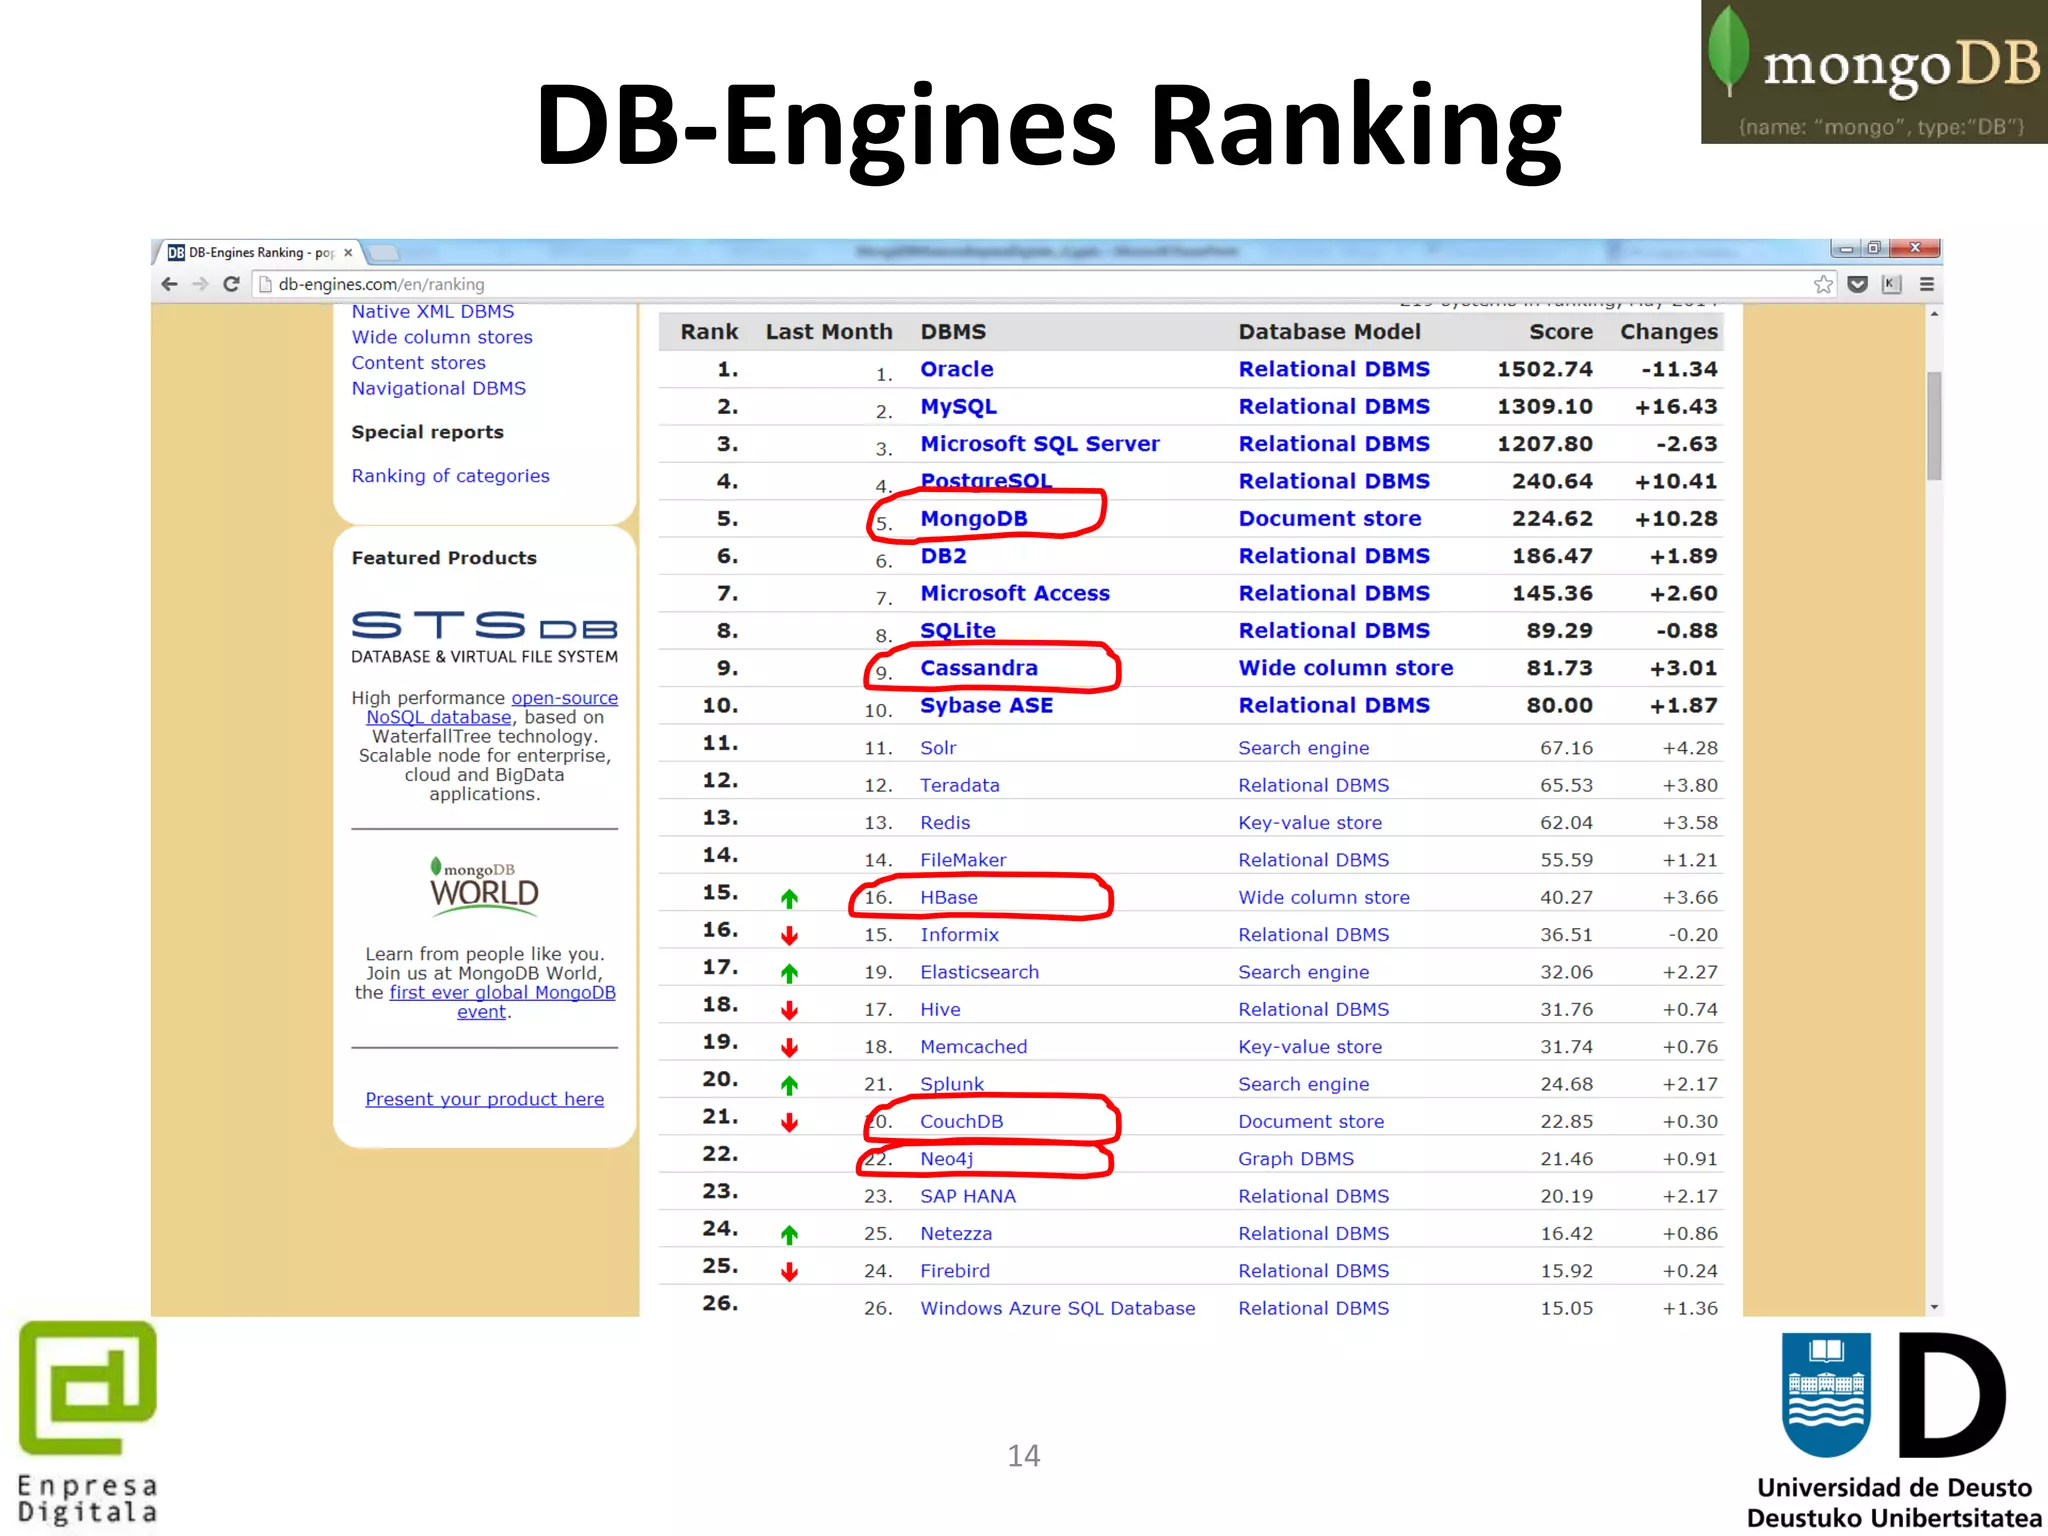Open Ranking of categories report

[450, 476]
